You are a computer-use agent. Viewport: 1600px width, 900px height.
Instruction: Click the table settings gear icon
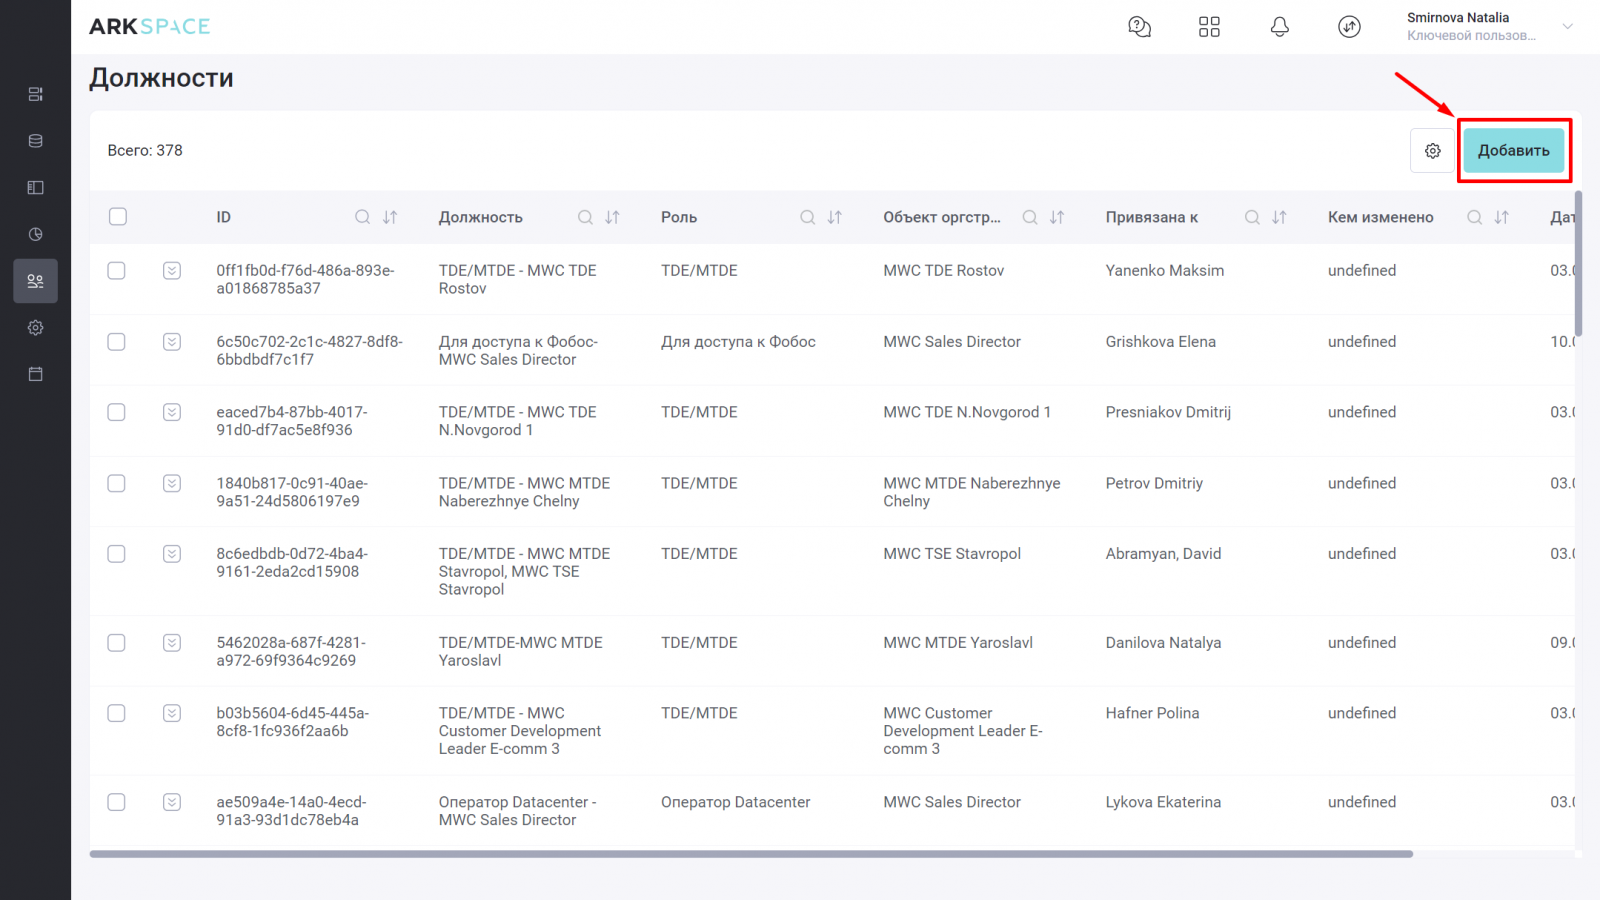tap(1432, 151)
